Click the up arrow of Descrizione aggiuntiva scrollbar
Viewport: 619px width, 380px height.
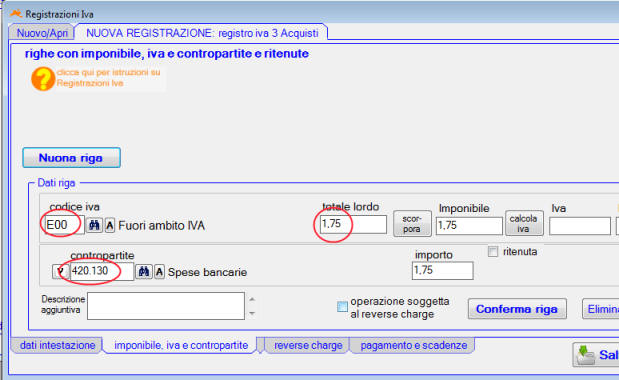coord(252,299)
